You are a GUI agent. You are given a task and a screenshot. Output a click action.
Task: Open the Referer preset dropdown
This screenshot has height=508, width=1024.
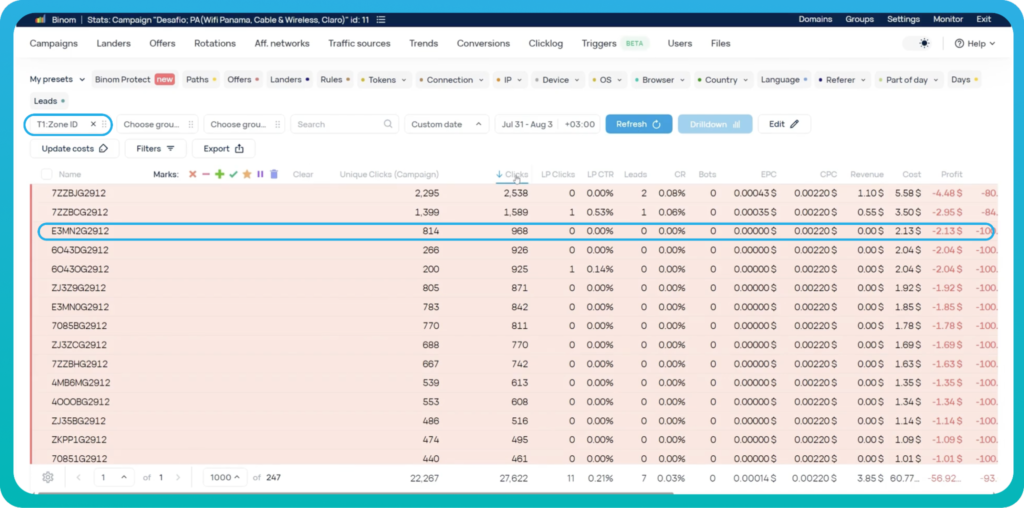(x=842, y=80)
